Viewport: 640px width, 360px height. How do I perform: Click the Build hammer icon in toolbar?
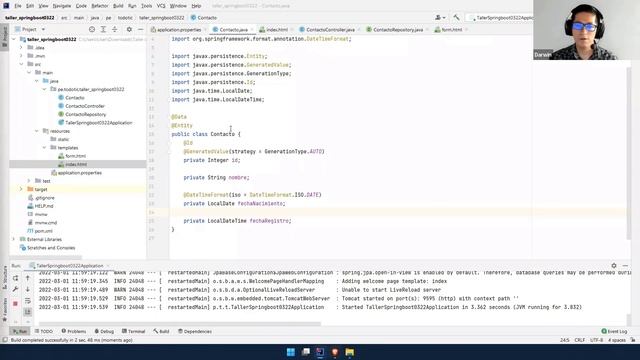coord(456,18)
